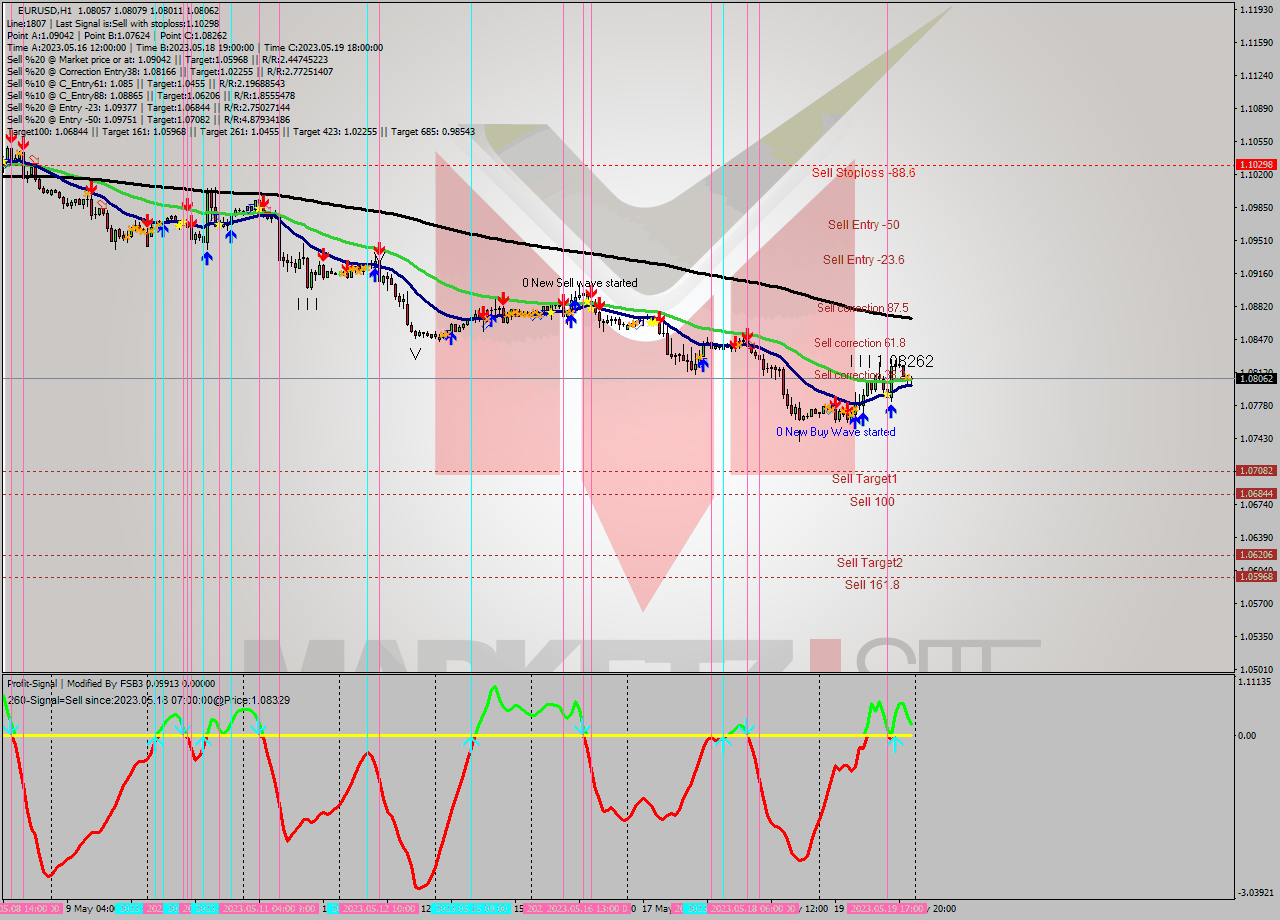Click the Sell Stoploss -88.6 label
Image resolution: width=1280 pixels, height=920 pixels.
(862, 172)
